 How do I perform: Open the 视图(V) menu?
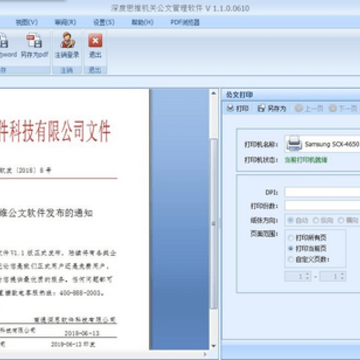point(26,22)
